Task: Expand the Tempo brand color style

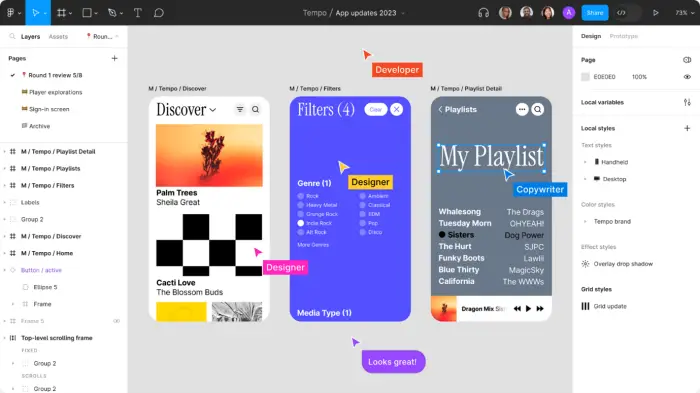Action: [x=585, y=222]
